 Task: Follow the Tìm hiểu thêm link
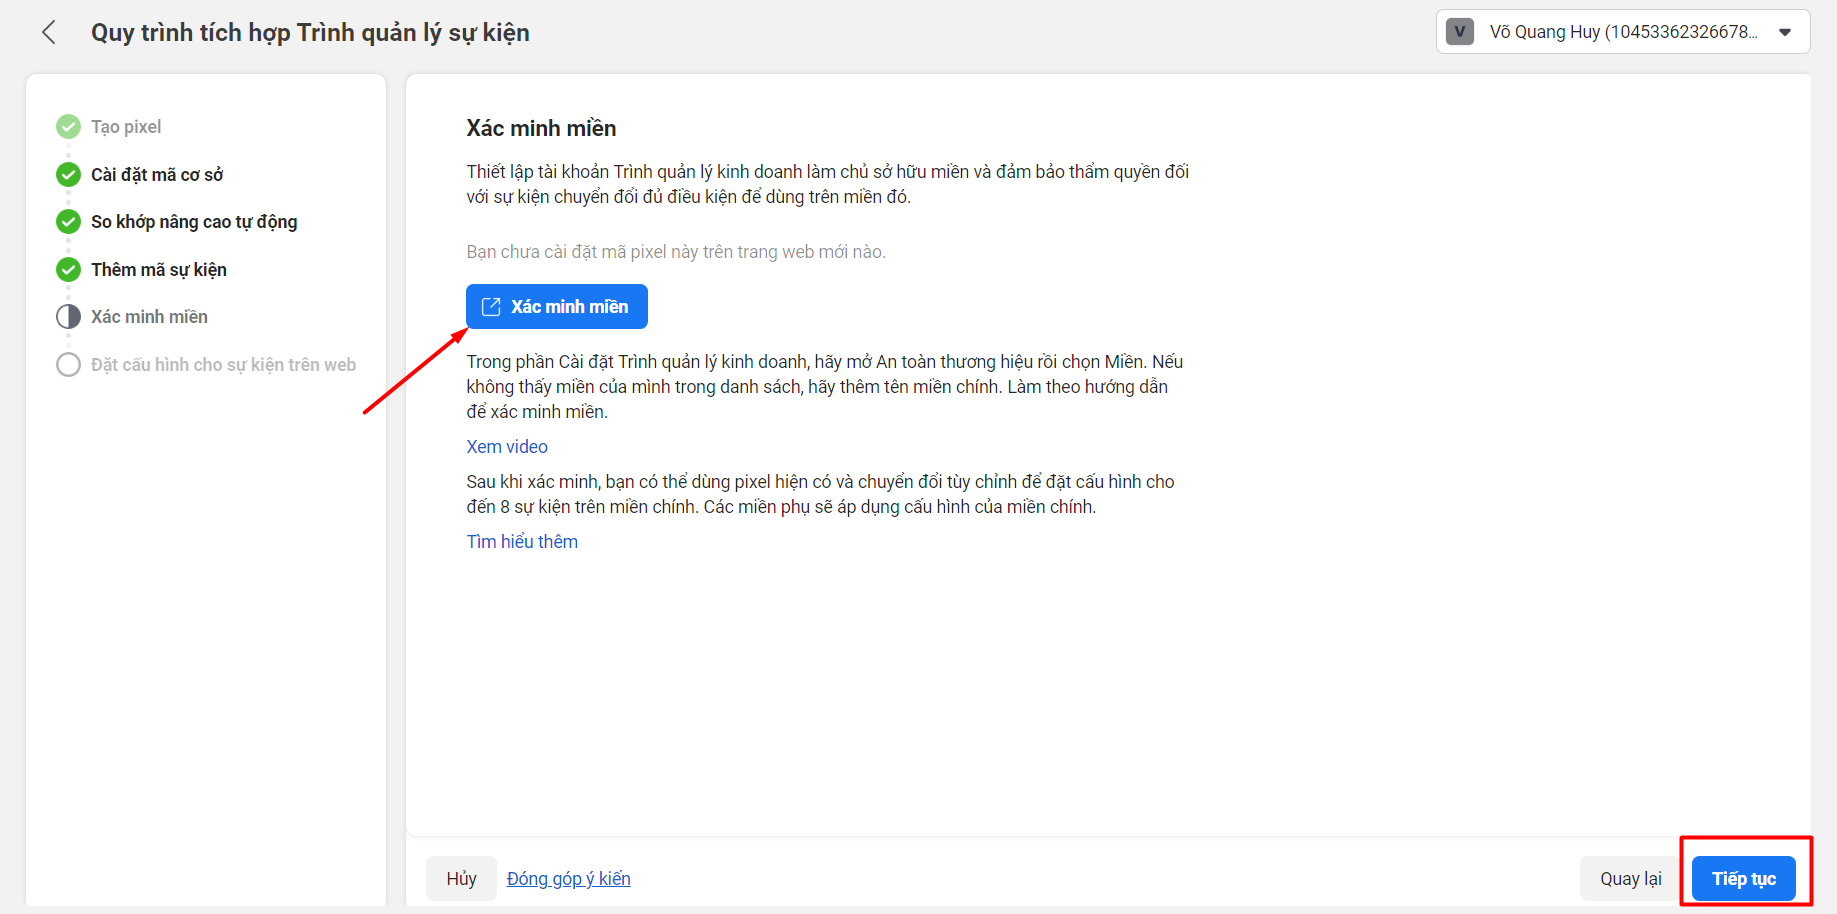(522, 542)
